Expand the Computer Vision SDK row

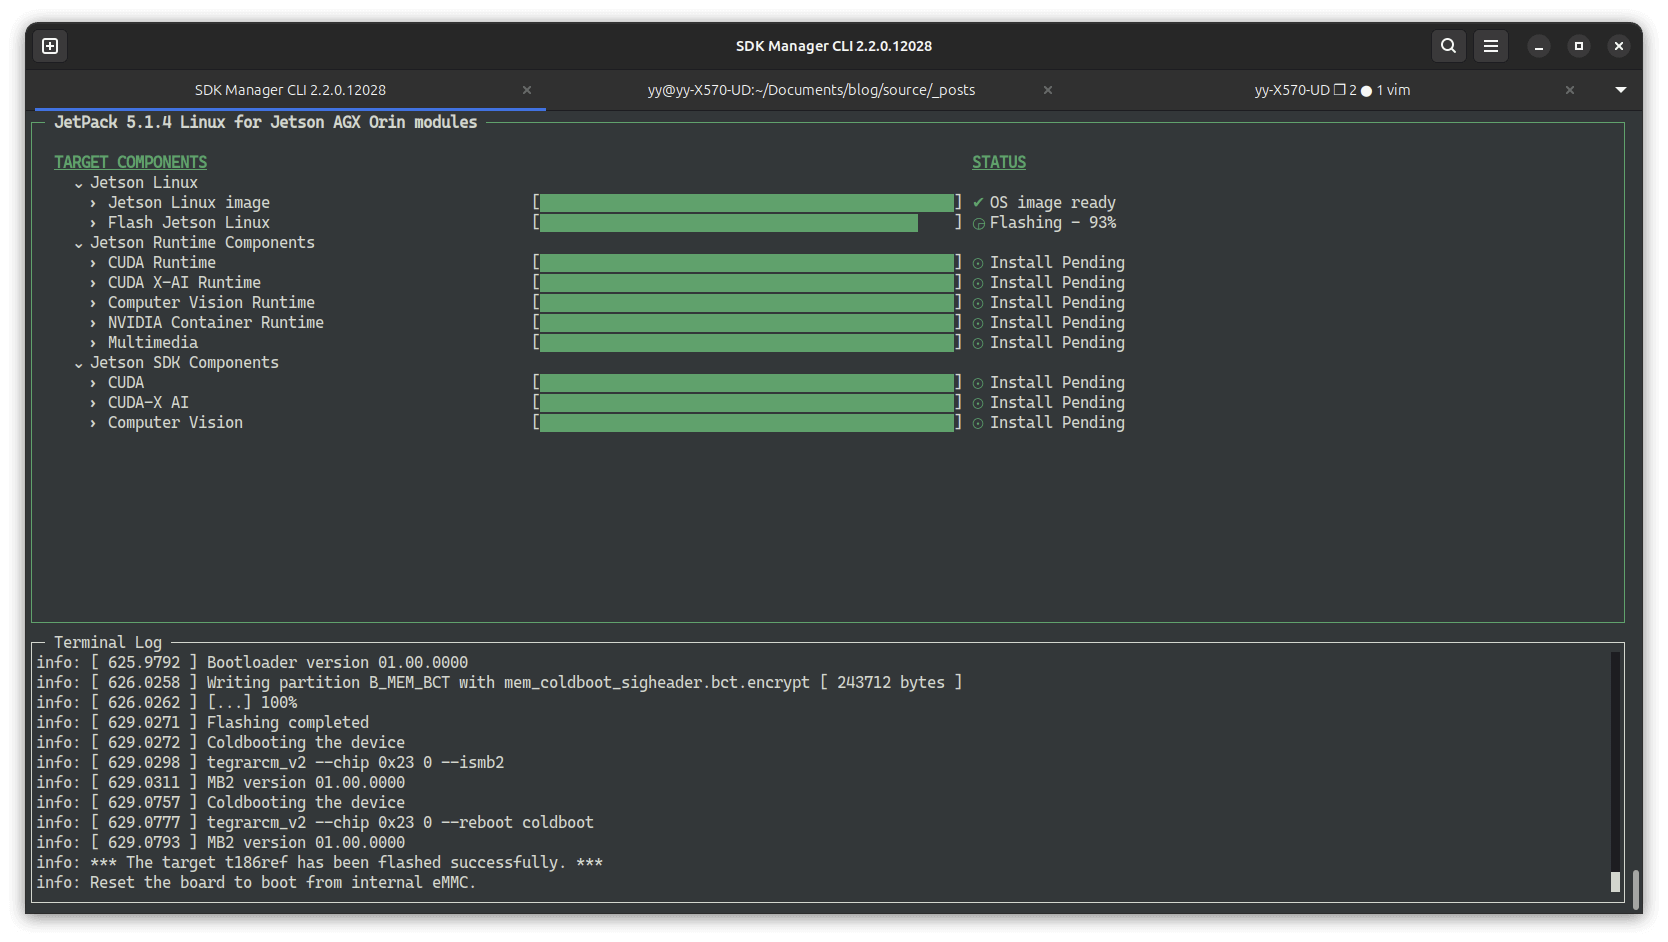(x=93, y=423)
